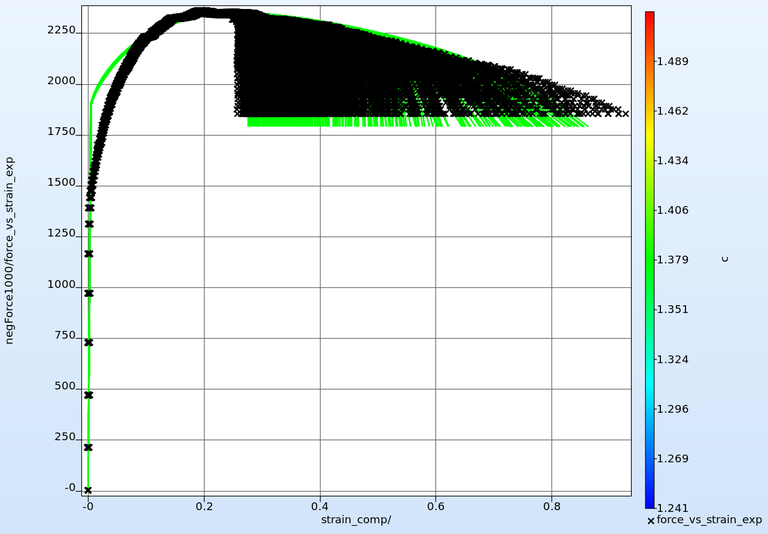Click the x data marker nearest y 1000
Viewport: 768px width, 534px height.
(89, 293)
